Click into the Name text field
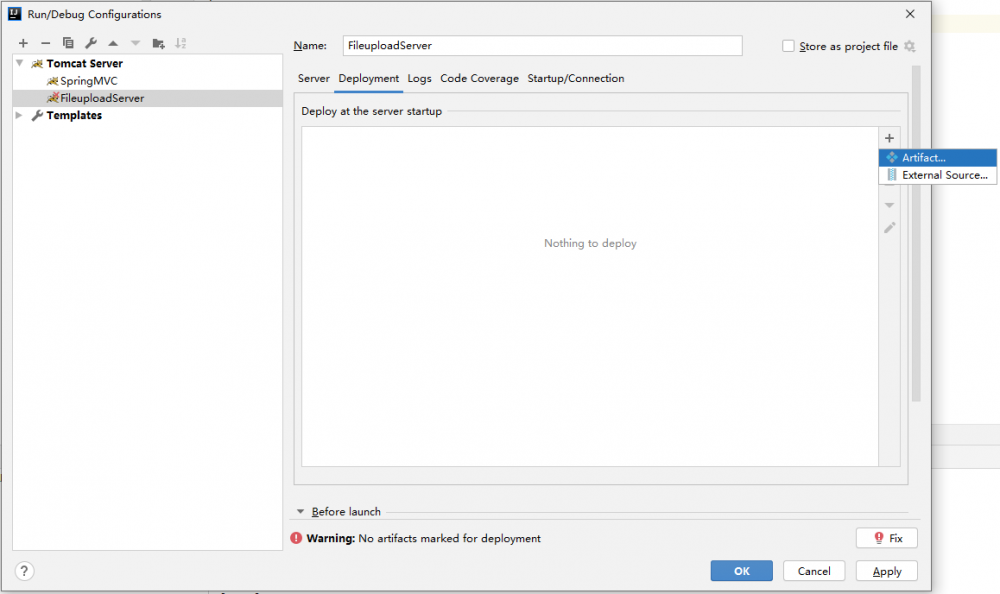 (x=542, y=46)
